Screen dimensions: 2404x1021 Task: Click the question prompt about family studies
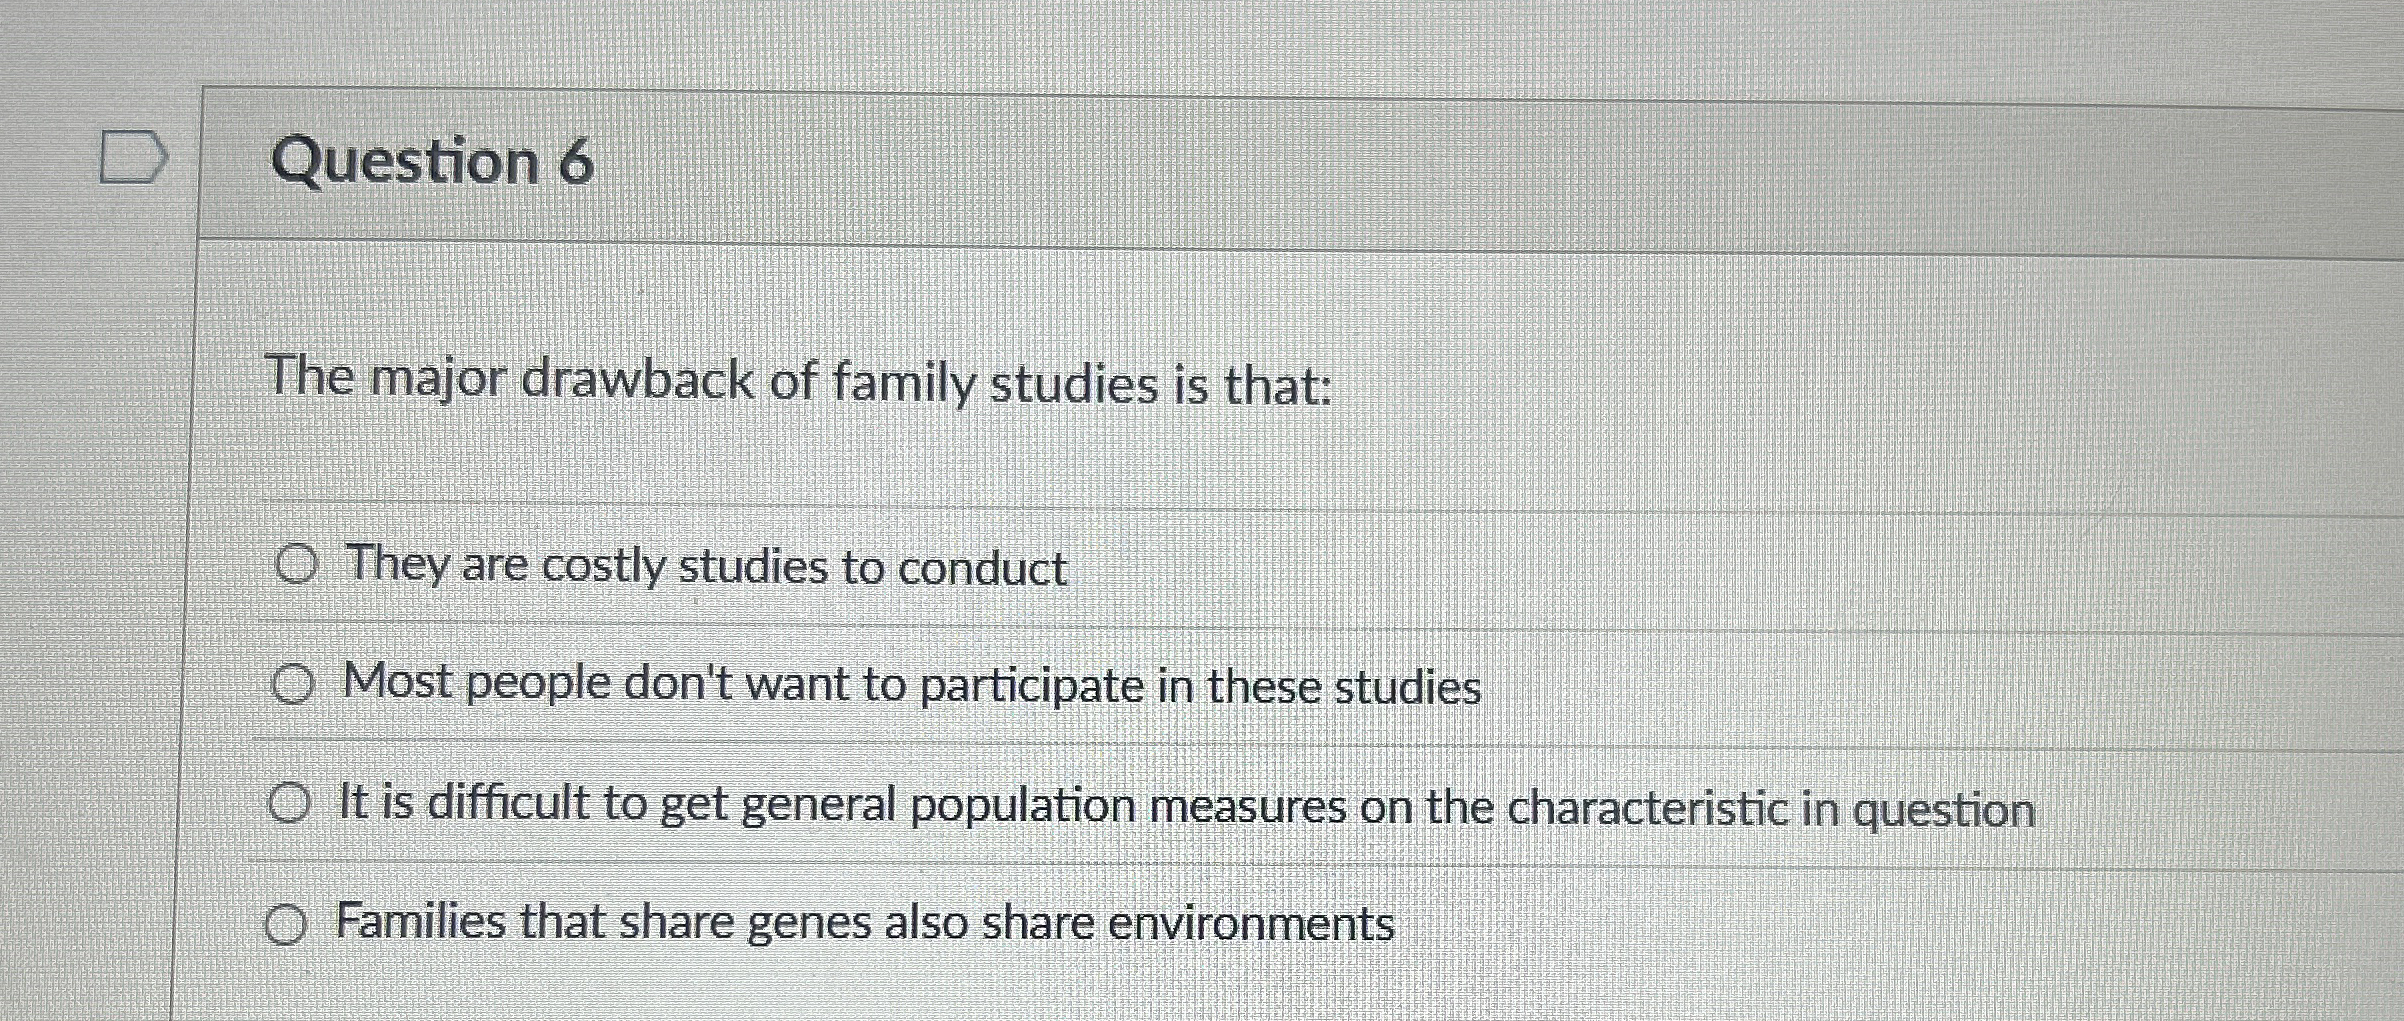click(798, 382)
